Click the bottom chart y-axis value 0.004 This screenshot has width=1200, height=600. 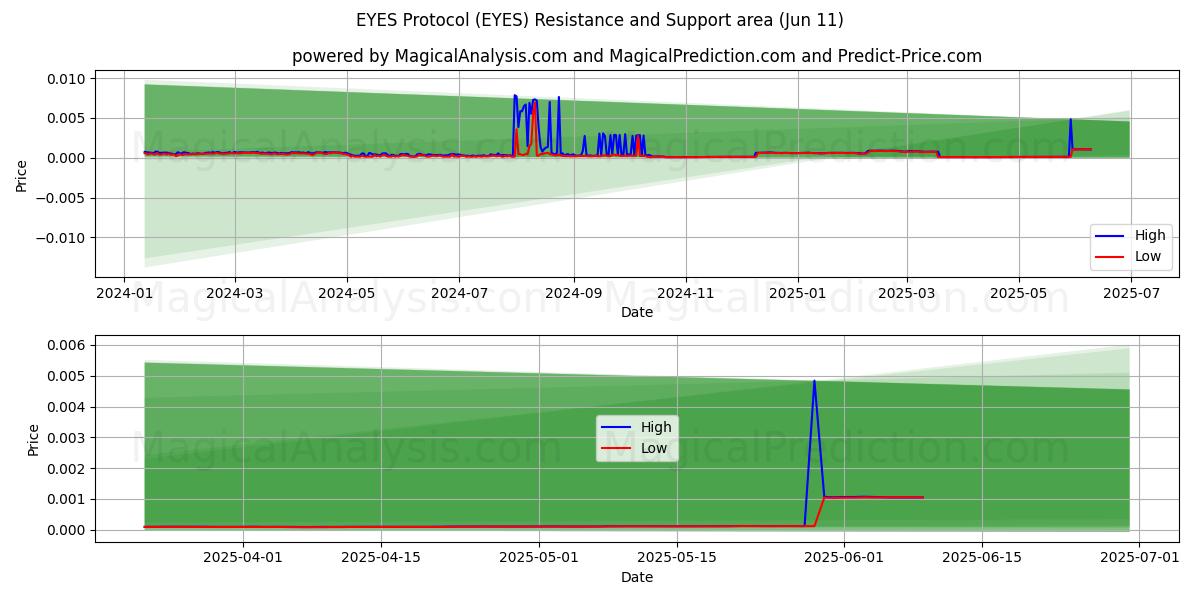click(68, 407)
